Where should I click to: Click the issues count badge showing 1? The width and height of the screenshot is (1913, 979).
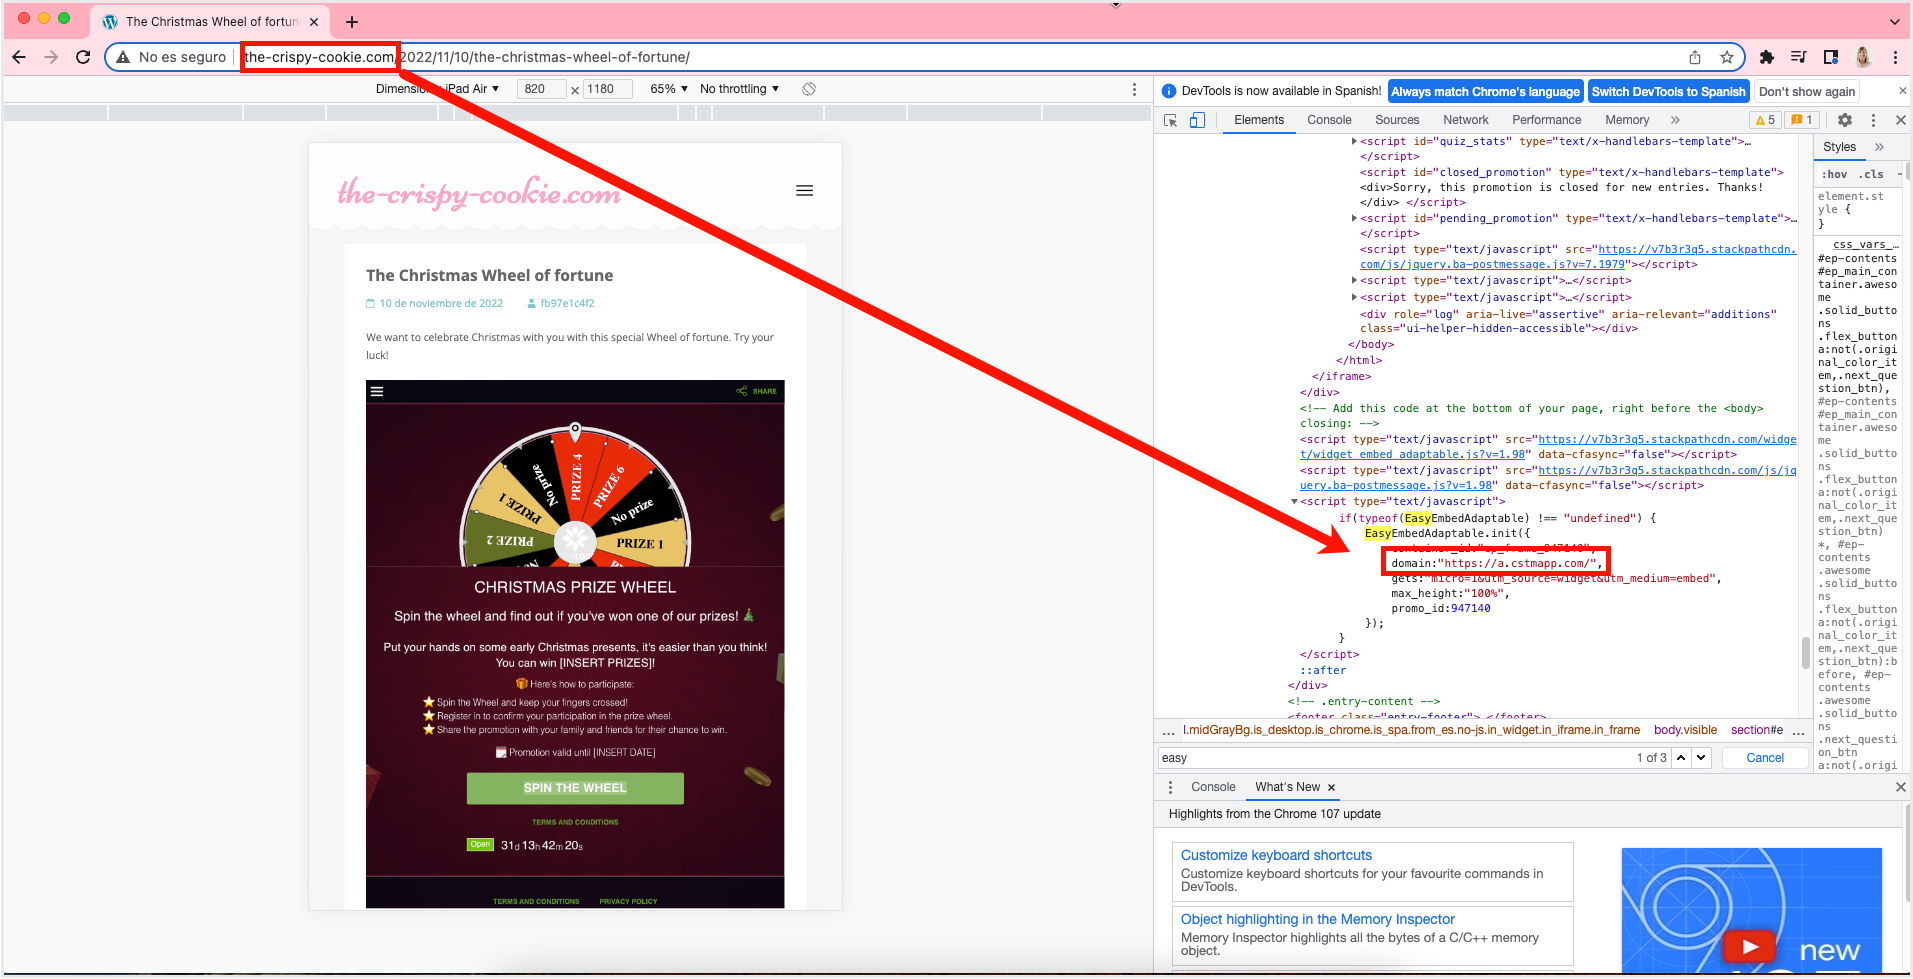(1802, 120)
